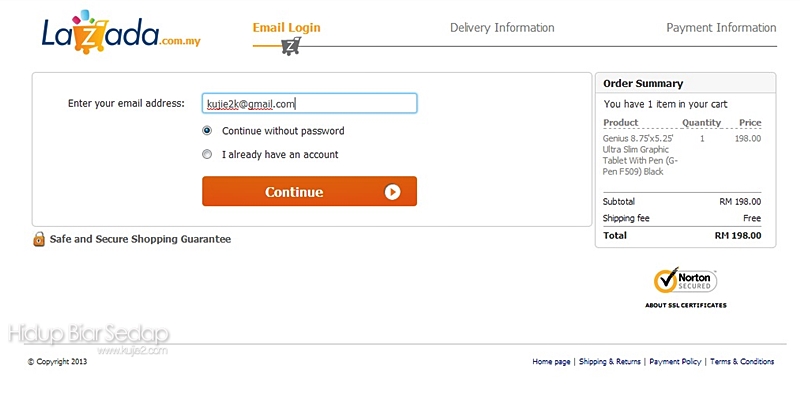This screenshot has height=402, width=800.
Task: Go to Delivery Information step
Action: [500, 27]
